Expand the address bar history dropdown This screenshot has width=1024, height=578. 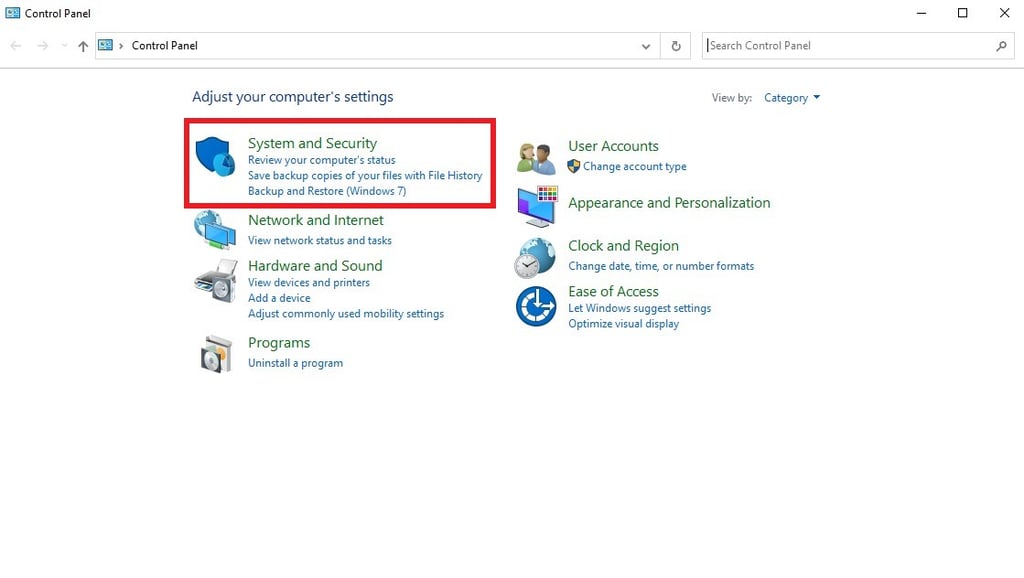(x=646, y=46)
